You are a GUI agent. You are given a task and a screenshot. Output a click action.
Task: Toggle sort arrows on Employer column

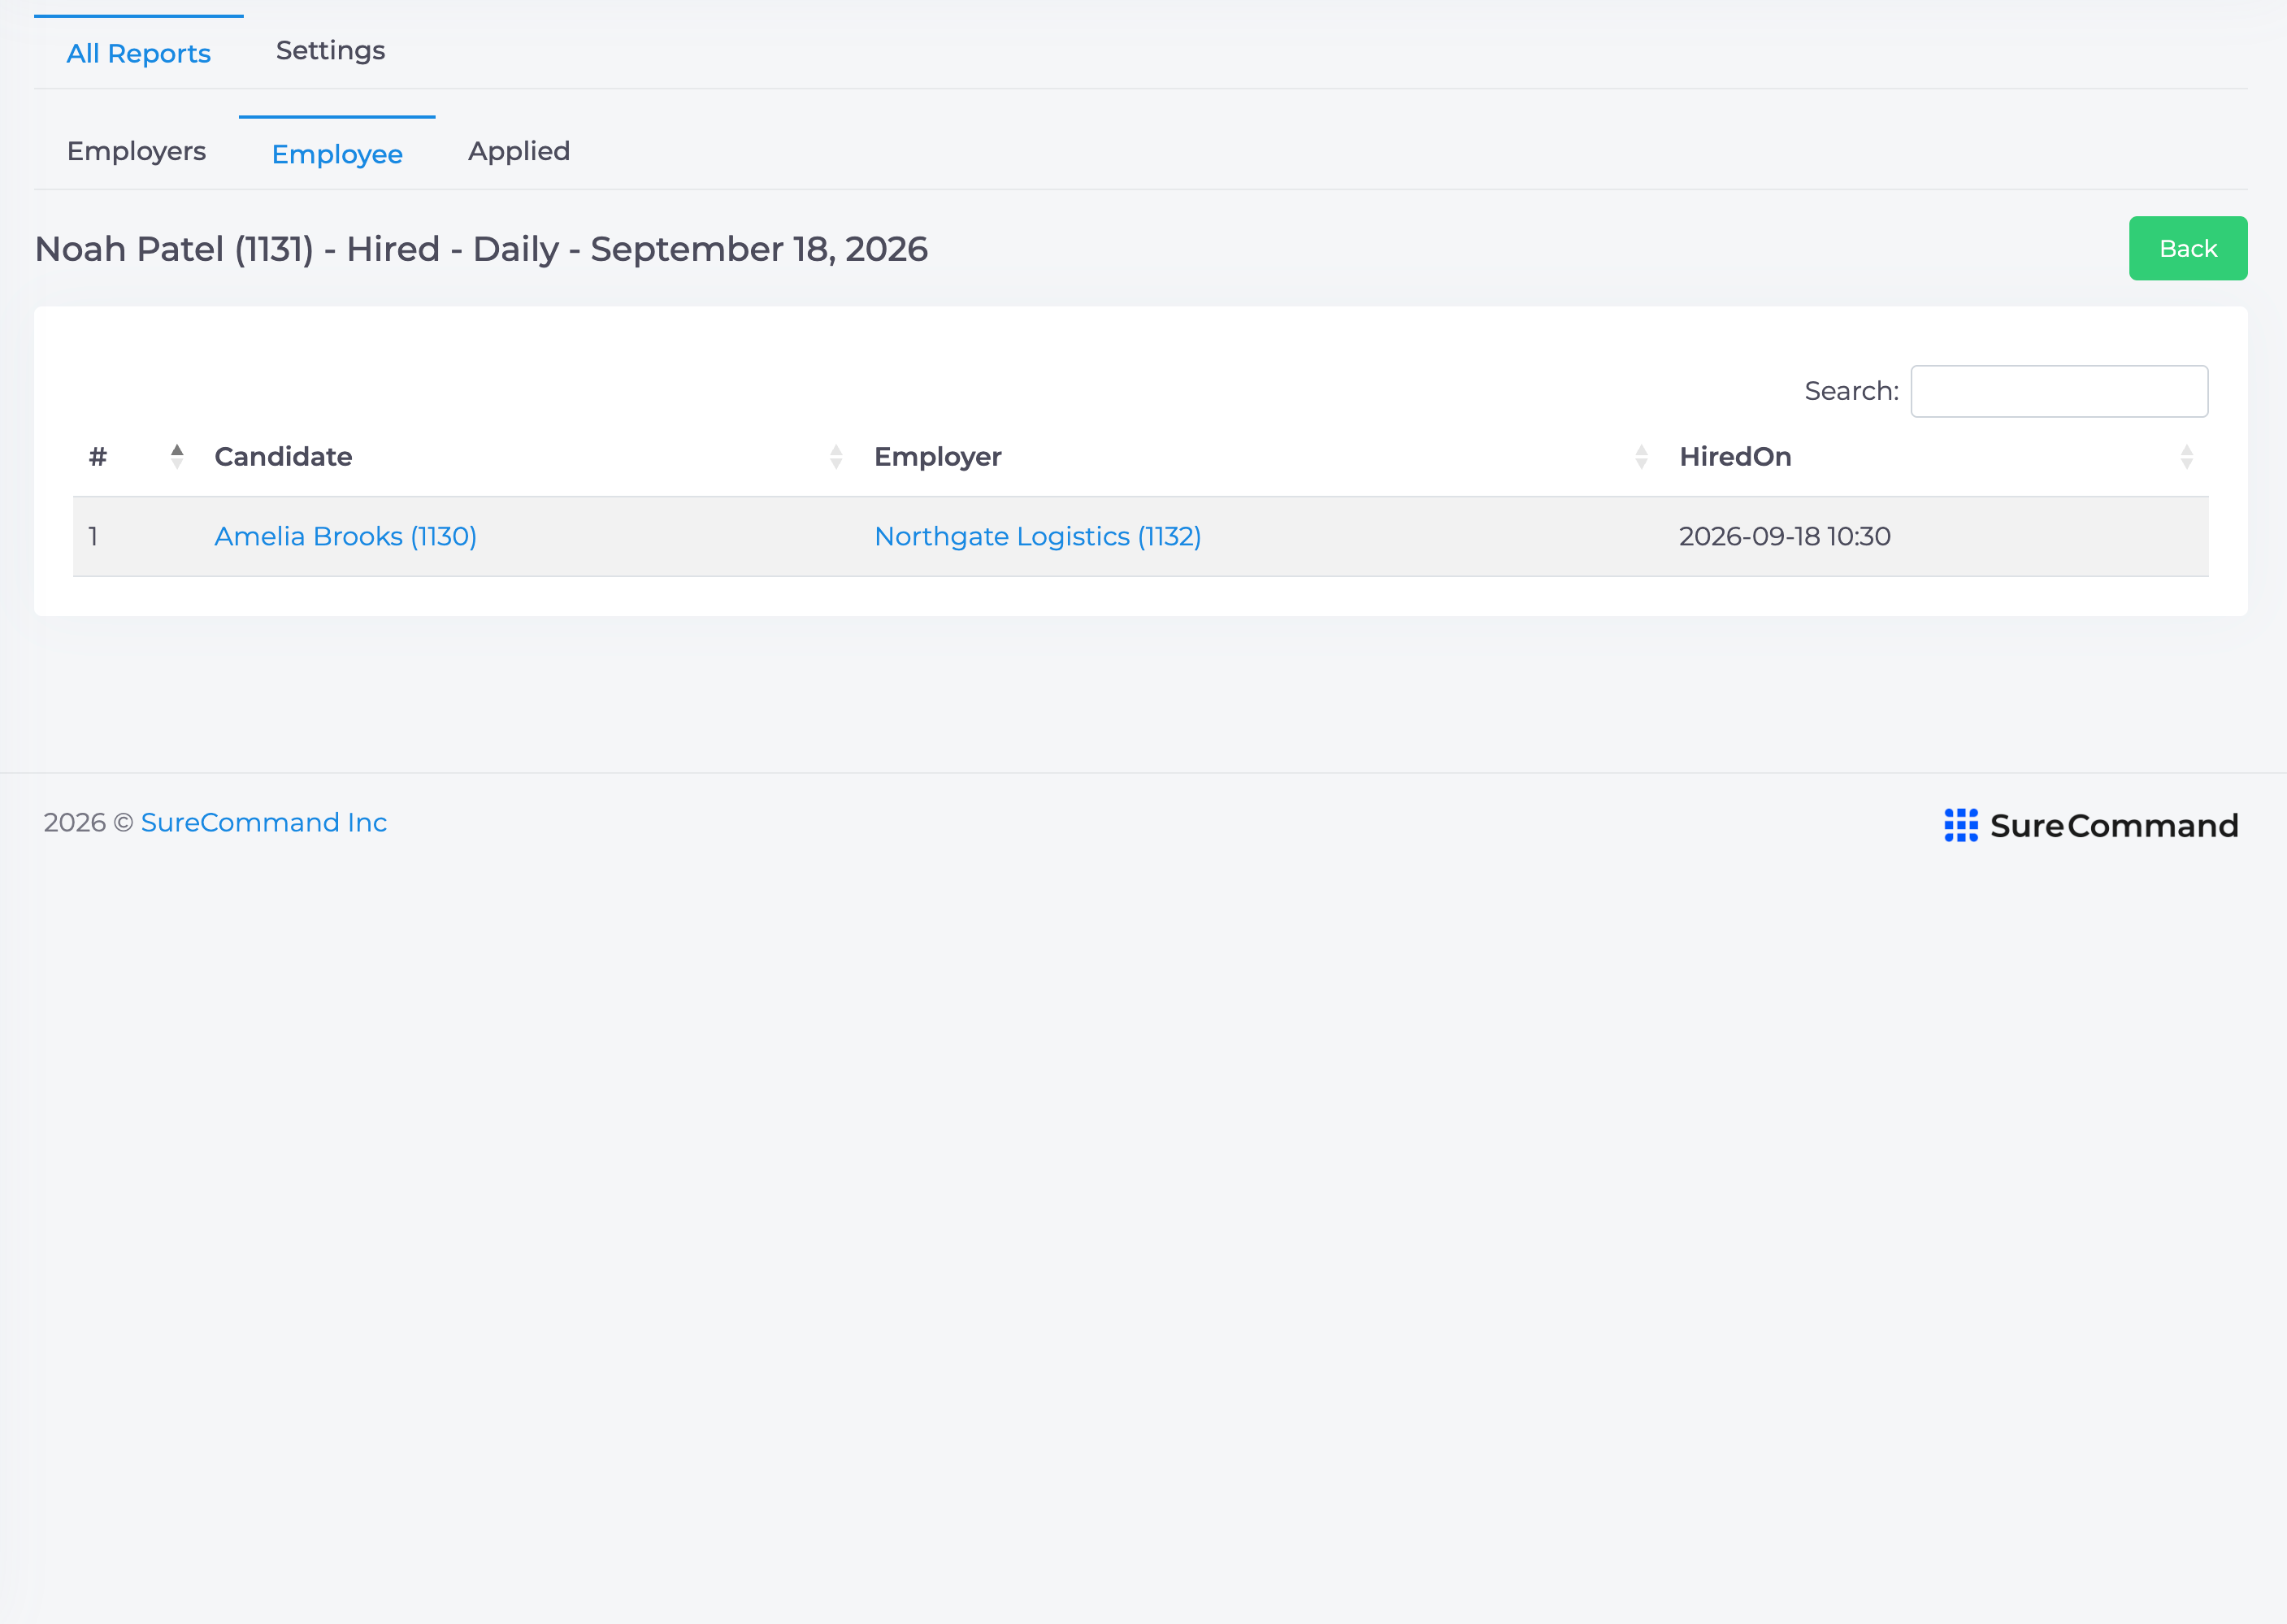(1641, 456)
